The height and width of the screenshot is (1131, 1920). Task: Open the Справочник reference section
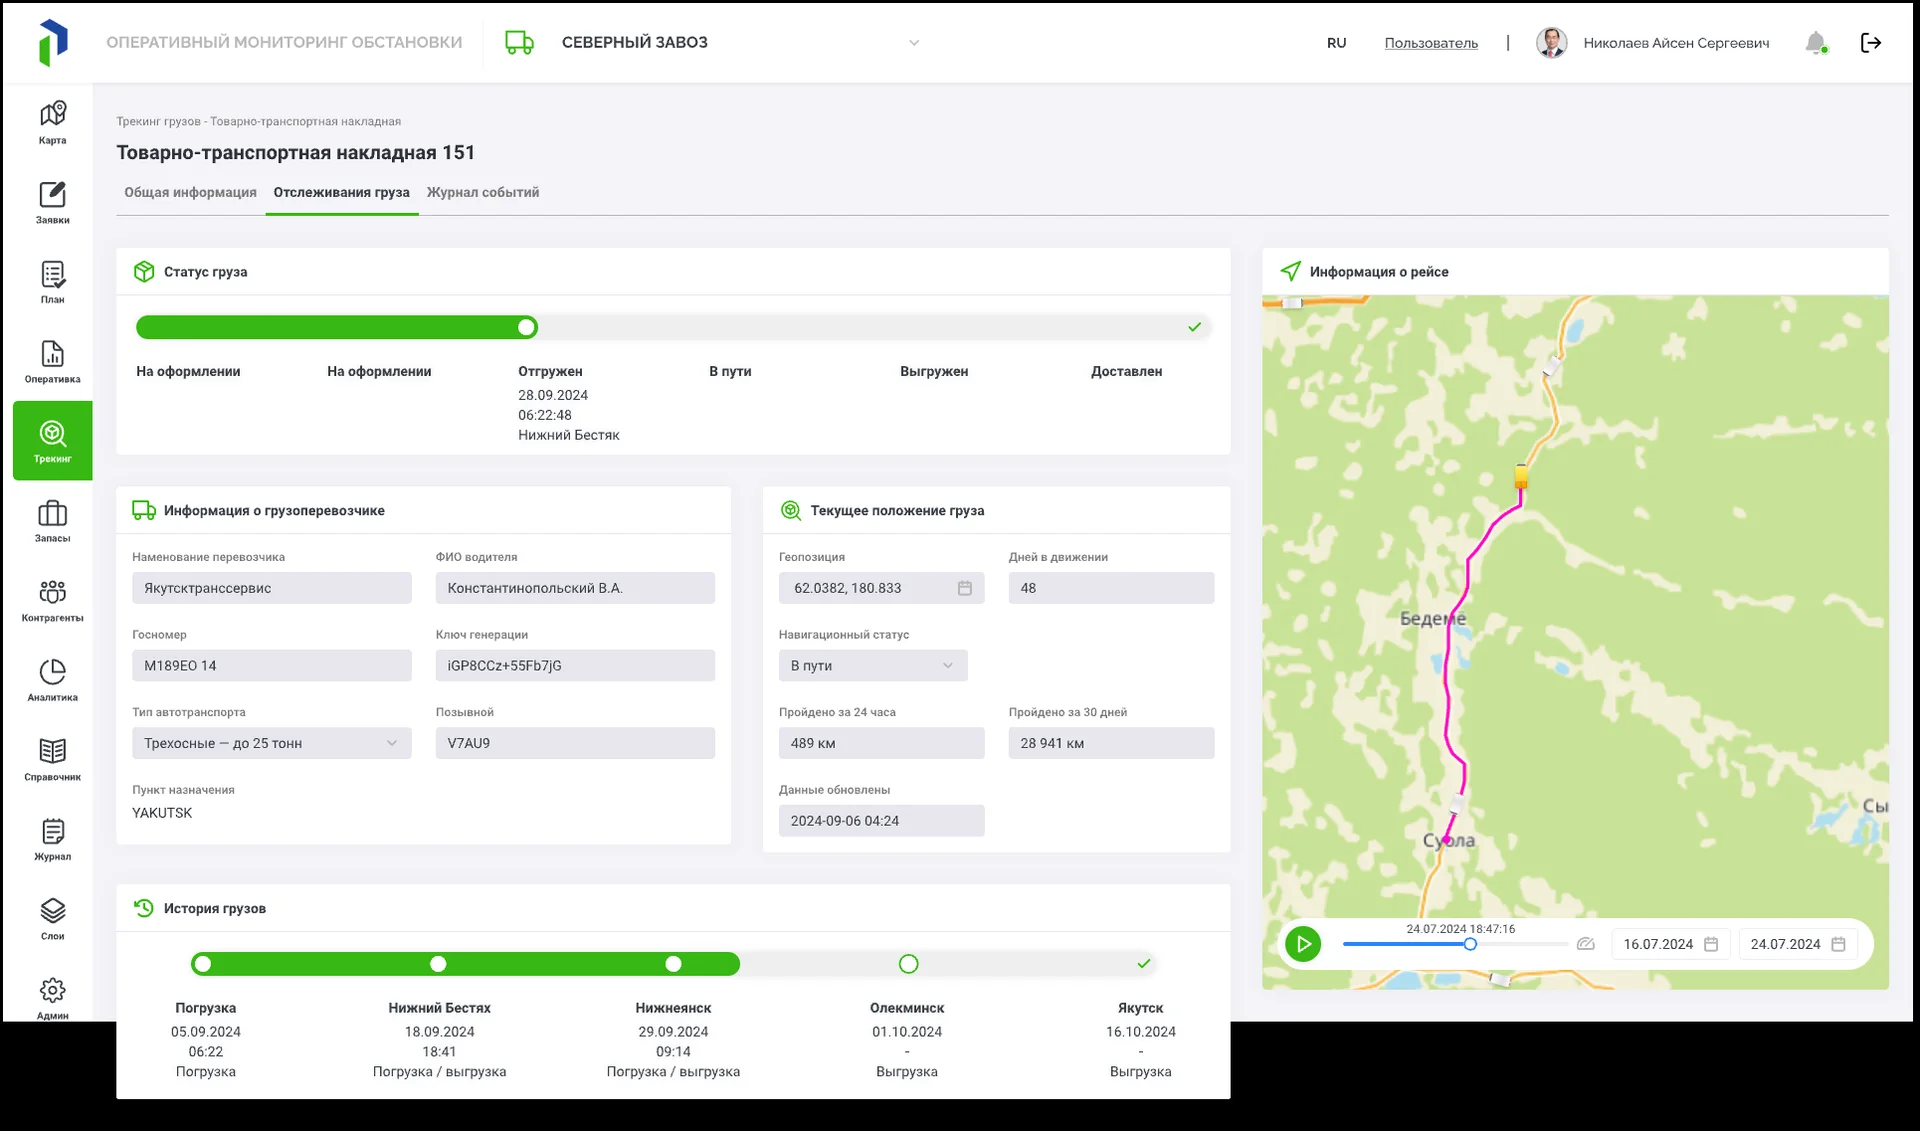pos(52,760)
